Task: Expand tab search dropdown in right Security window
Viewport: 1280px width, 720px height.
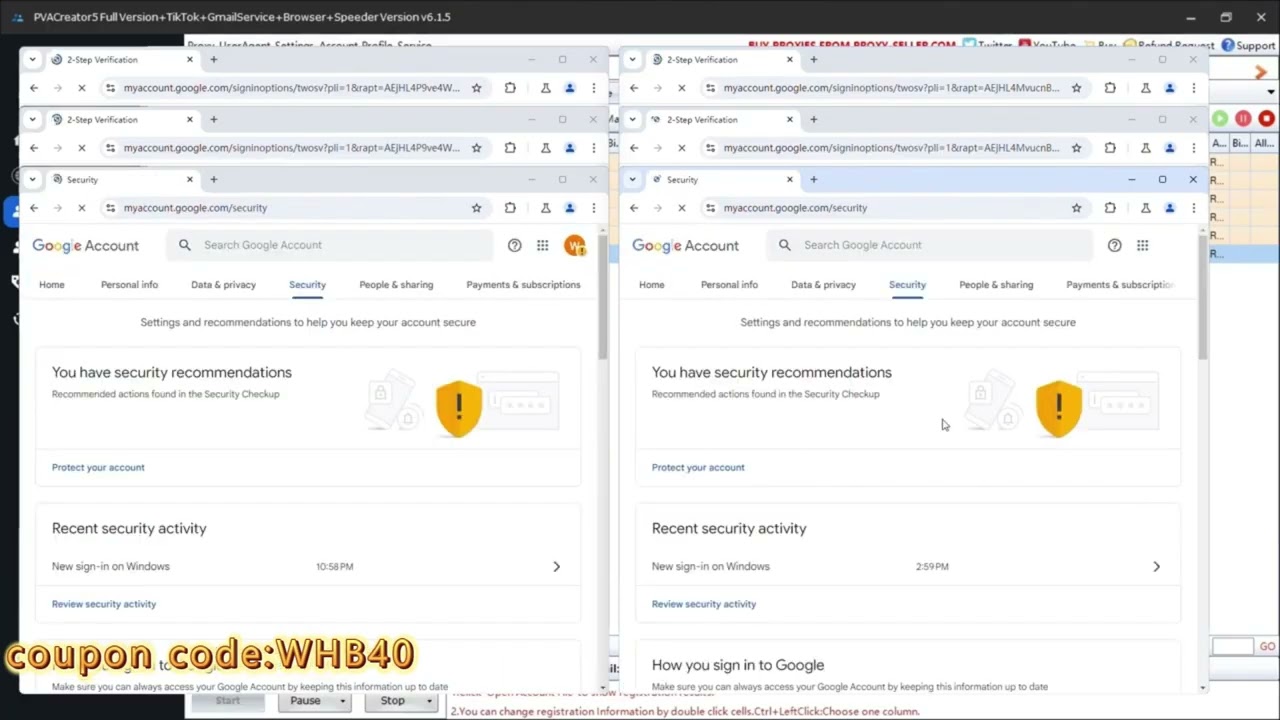Action: click(x=632, y=180)
